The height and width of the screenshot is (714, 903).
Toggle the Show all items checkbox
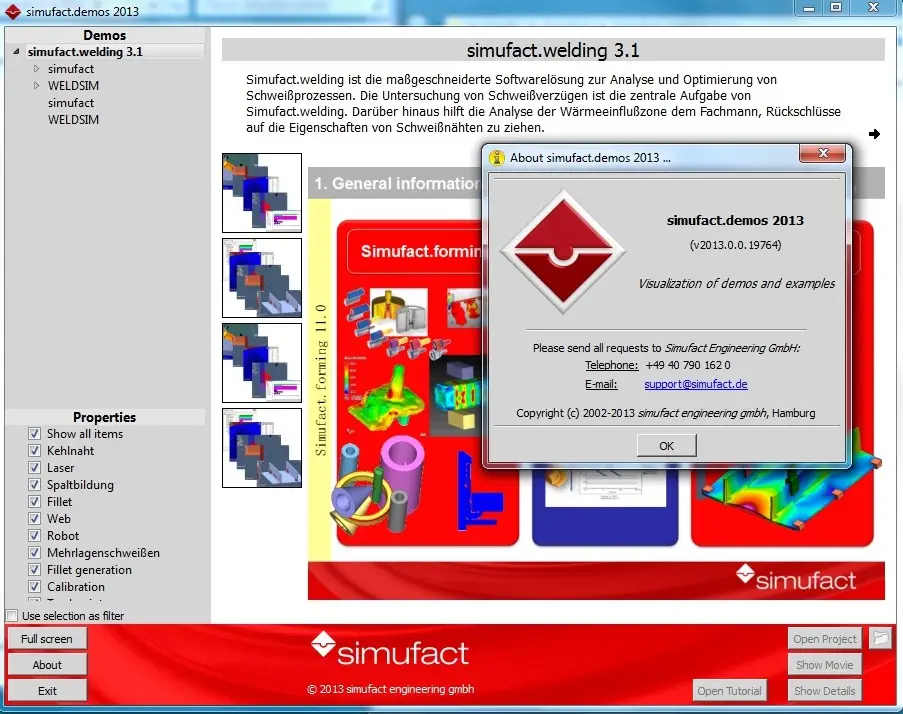(x=35, y=434)
